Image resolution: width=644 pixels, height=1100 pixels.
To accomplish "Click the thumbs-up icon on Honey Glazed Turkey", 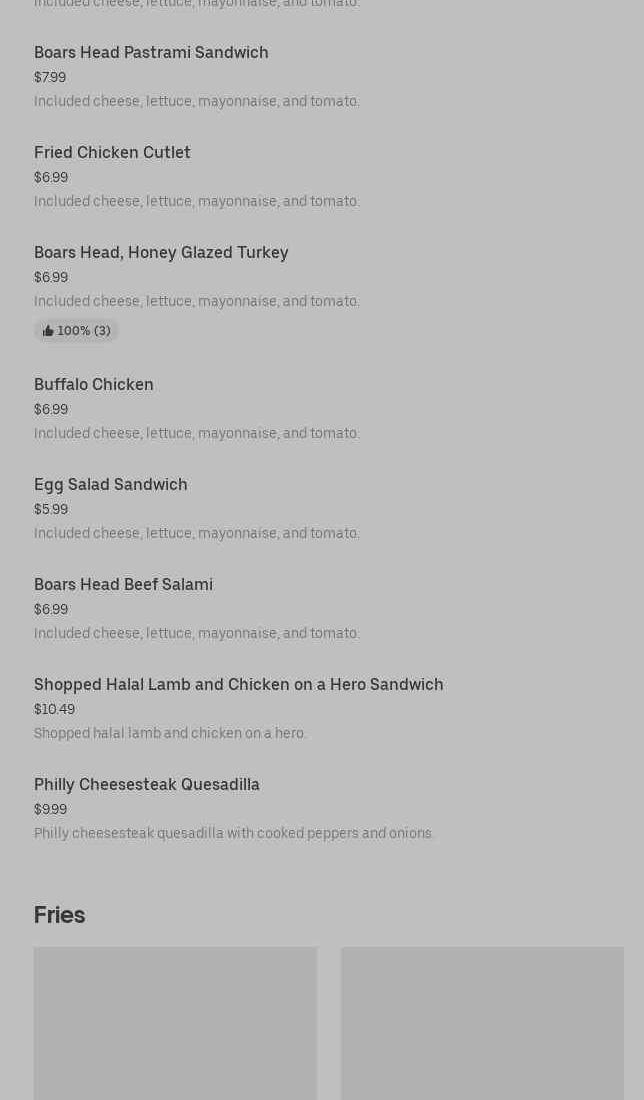I will [48, 331].
